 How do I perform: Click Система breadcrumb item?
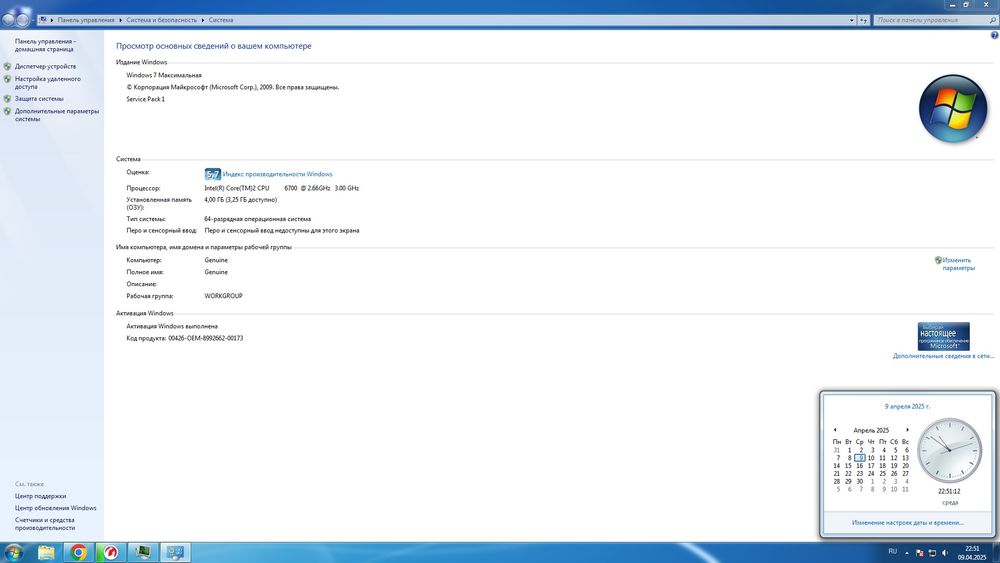(221, 20)
